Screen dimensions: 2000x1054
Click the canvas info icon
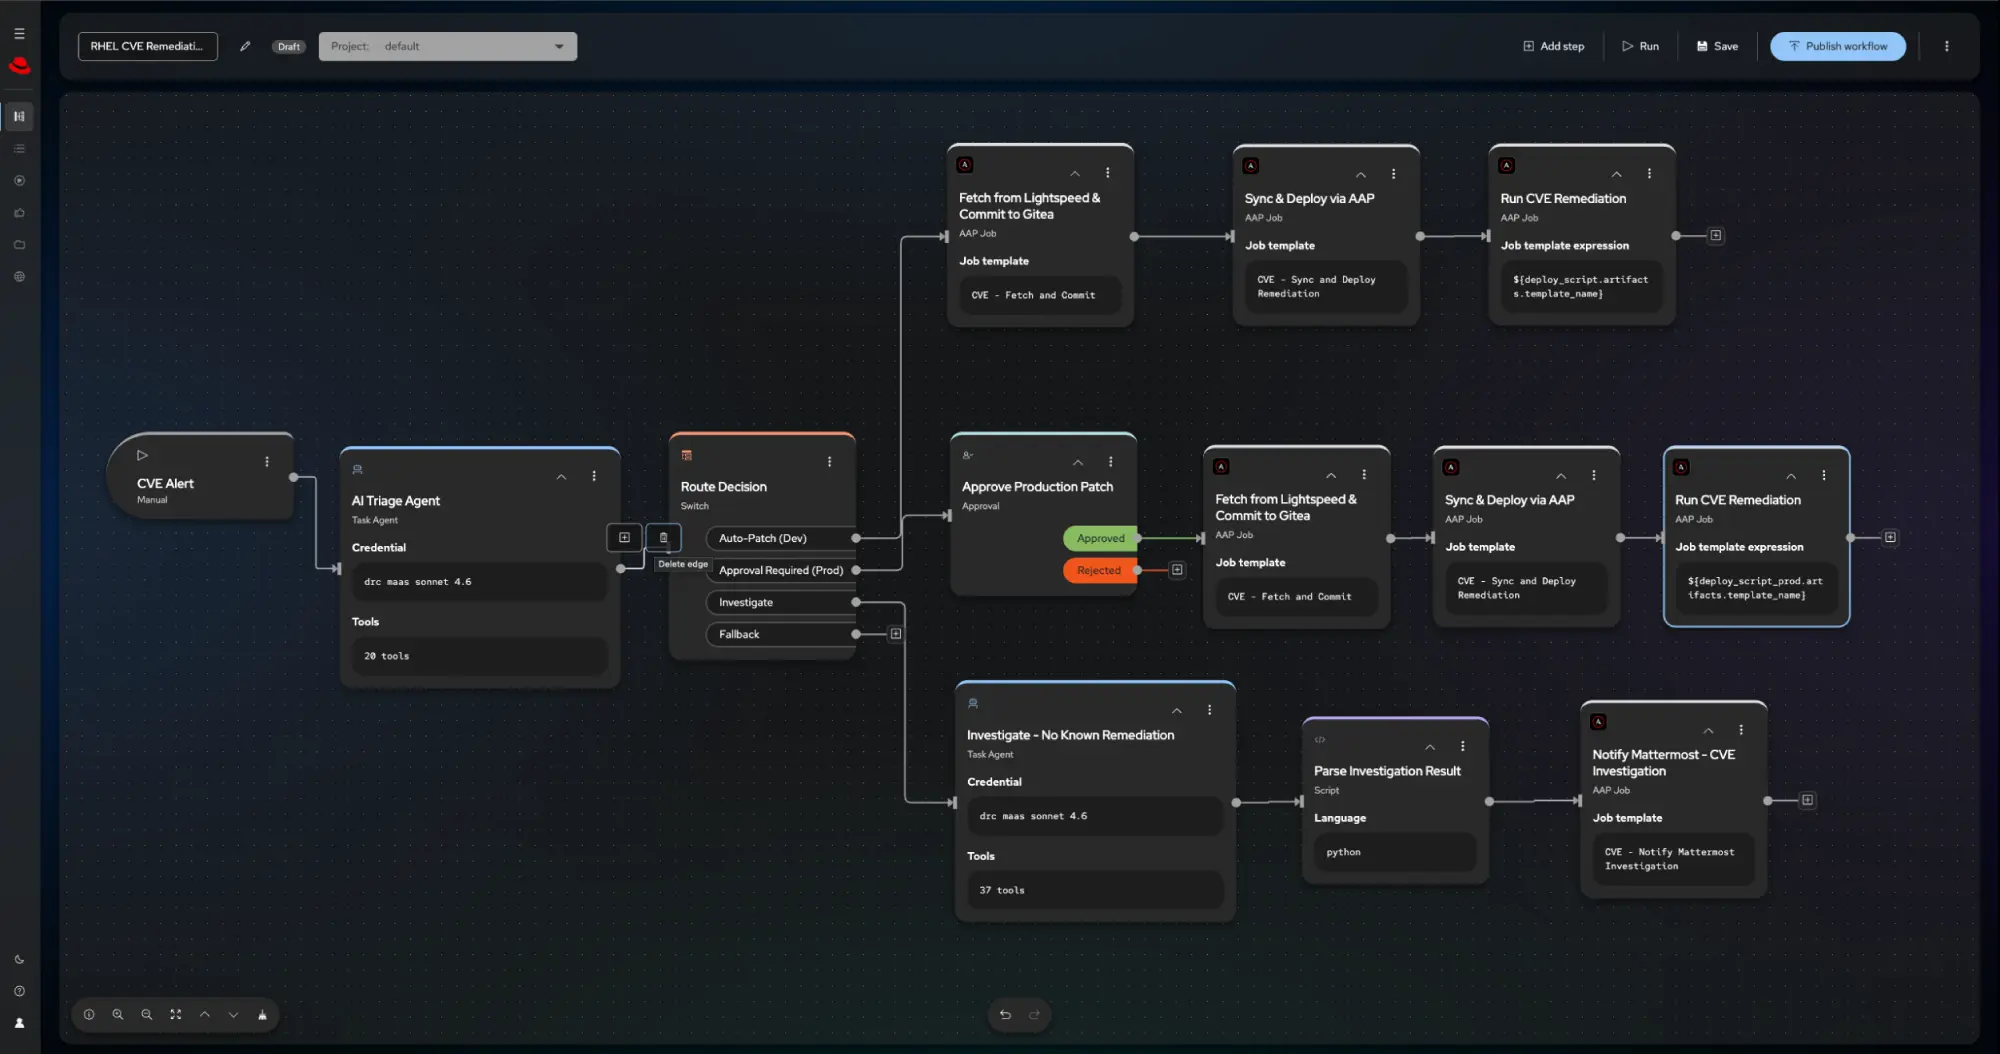pyautogui.click(x=89, y=1014)
